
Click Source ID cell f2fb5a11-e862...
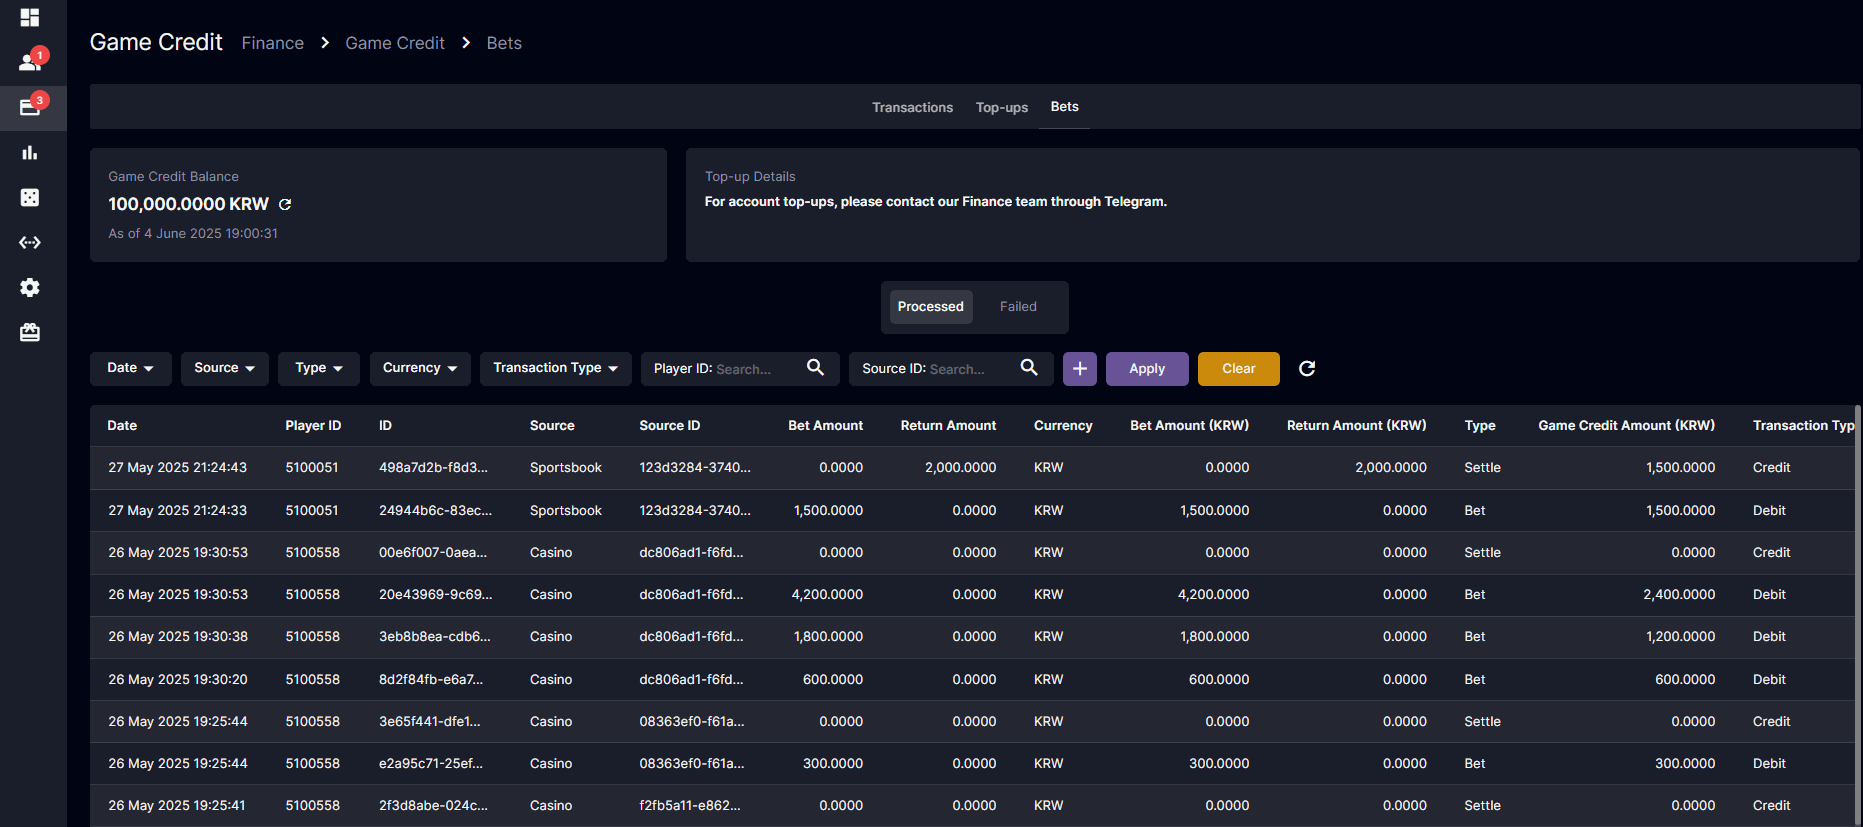pyautogui.click(x=690, y=805)
